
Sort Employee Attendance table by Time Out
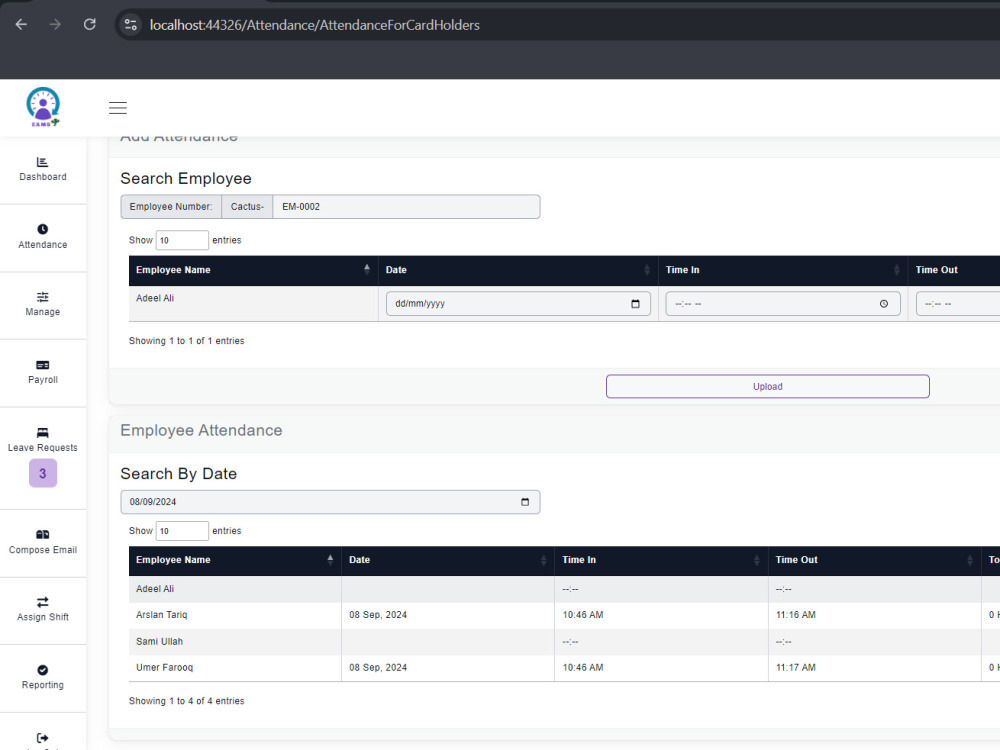click(874, 560)
